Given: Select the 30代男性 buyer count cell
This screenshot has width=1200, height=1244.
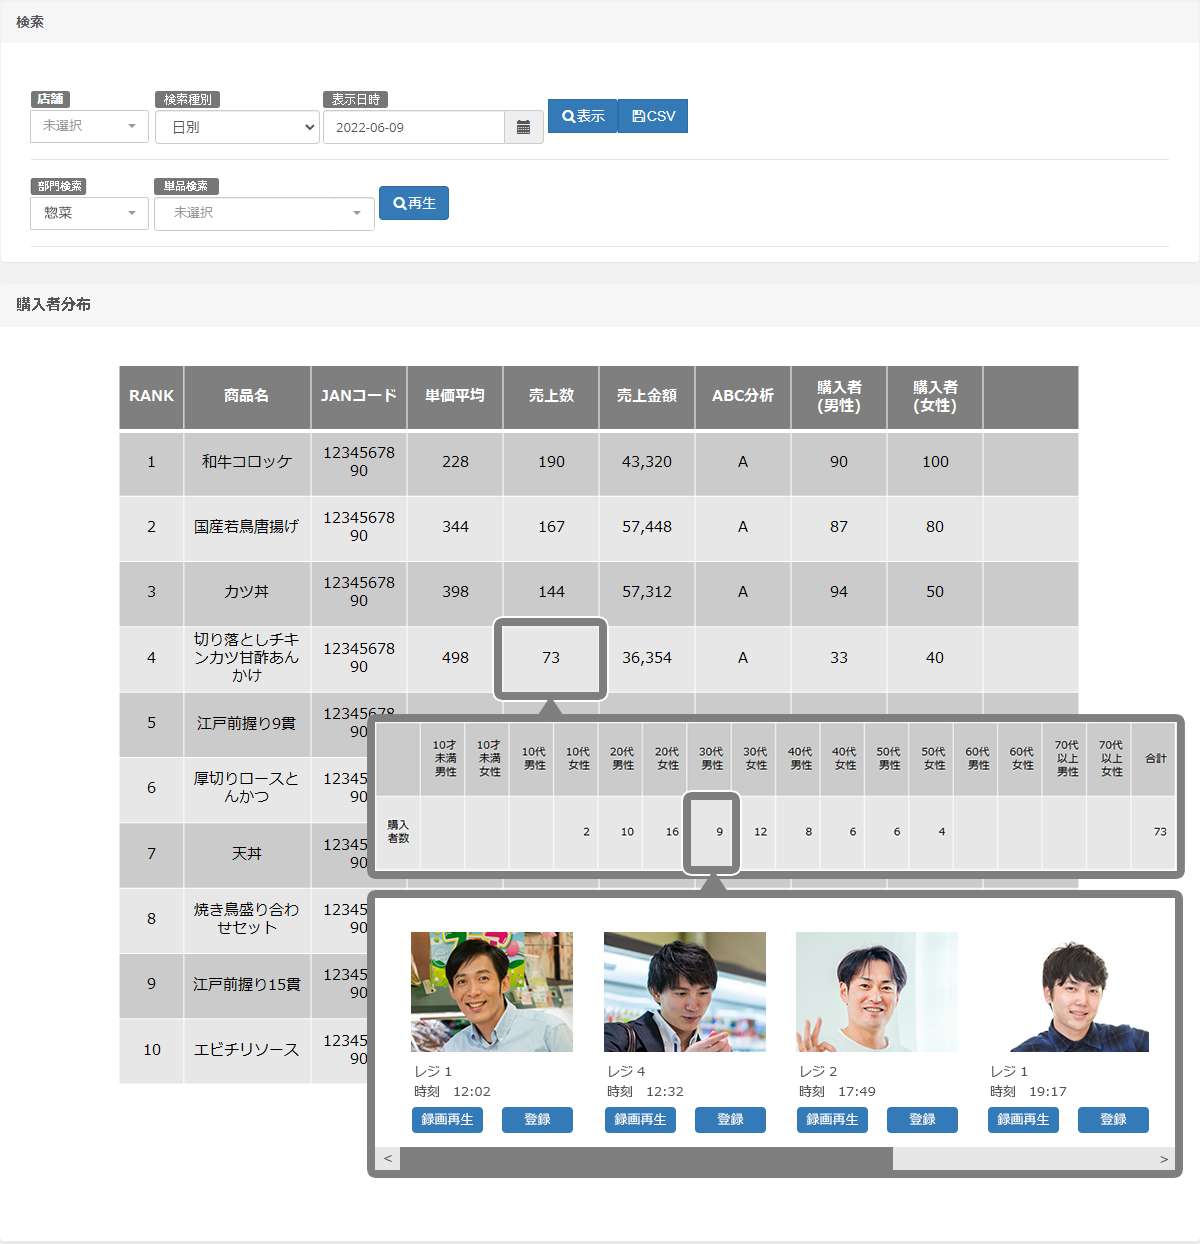Looking at the screenshot, I should tap(712, 832).
